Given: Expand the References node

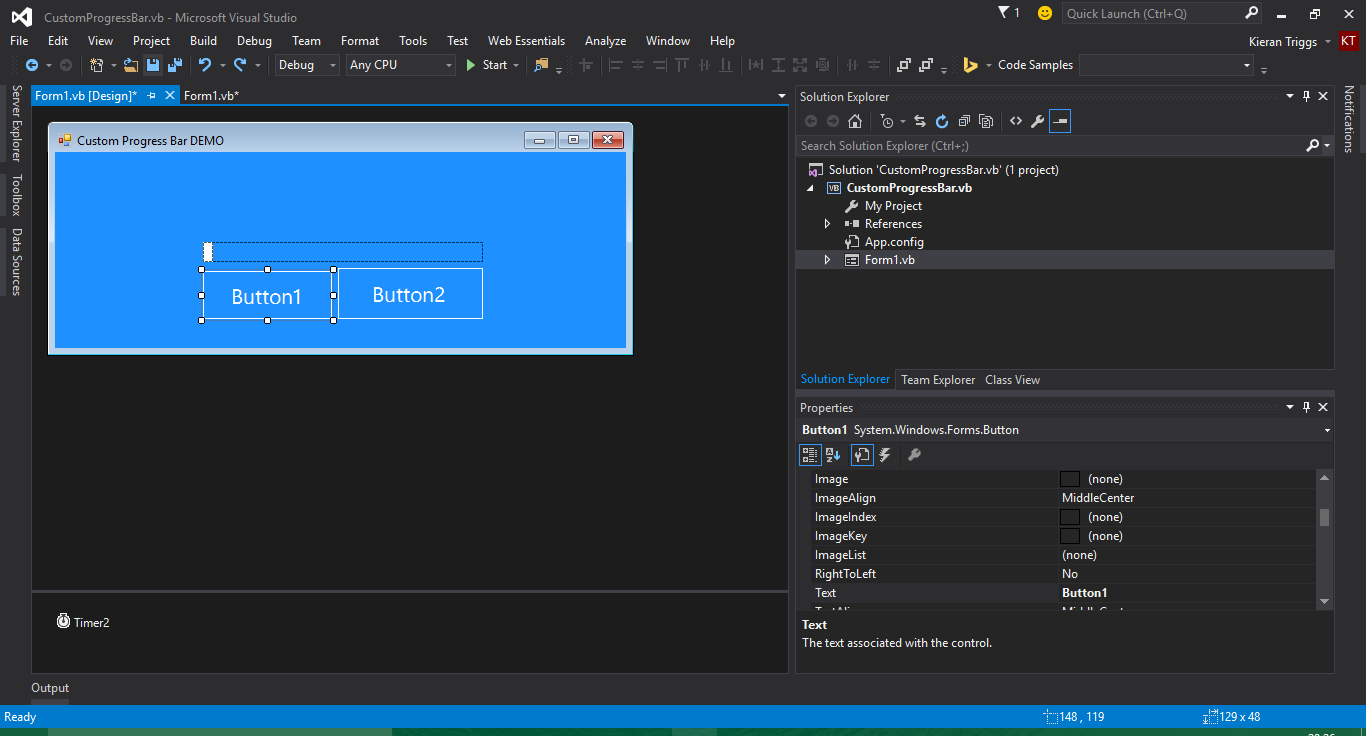Looking at the screenshot, I should tap(827, 224).
